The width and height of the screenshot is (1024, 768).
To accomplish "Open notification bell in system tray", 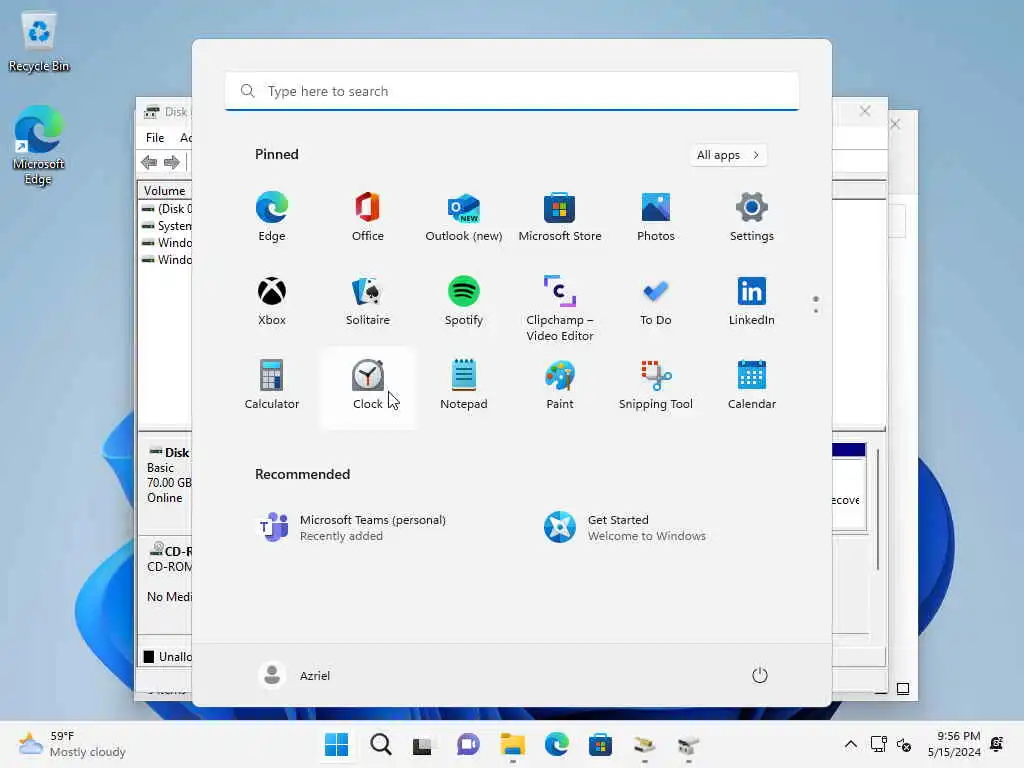I will pos(997,744).
